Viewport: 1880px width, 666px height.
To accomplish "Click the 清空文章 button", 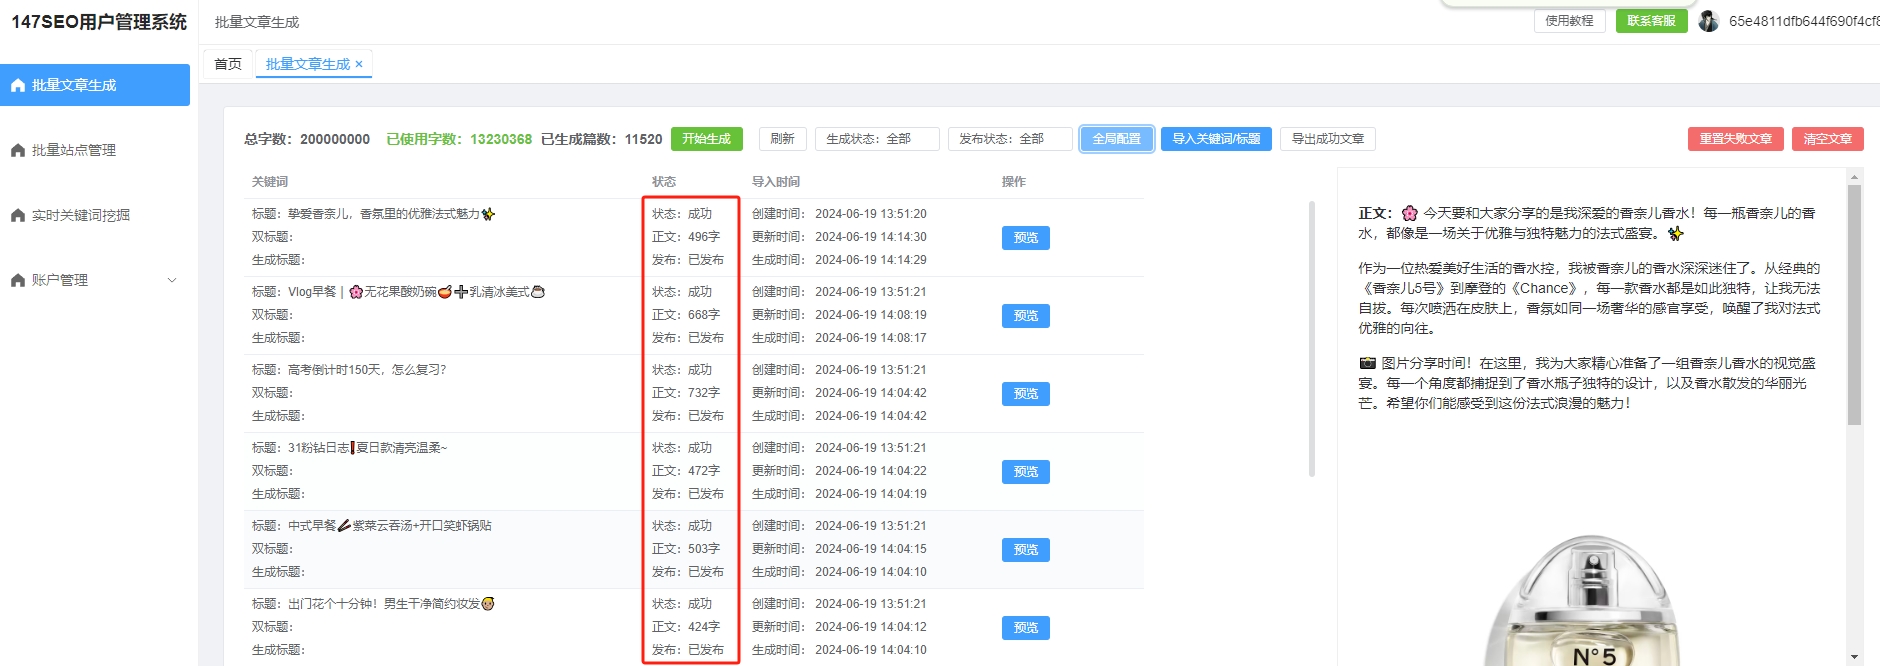I will point(1828,139).
